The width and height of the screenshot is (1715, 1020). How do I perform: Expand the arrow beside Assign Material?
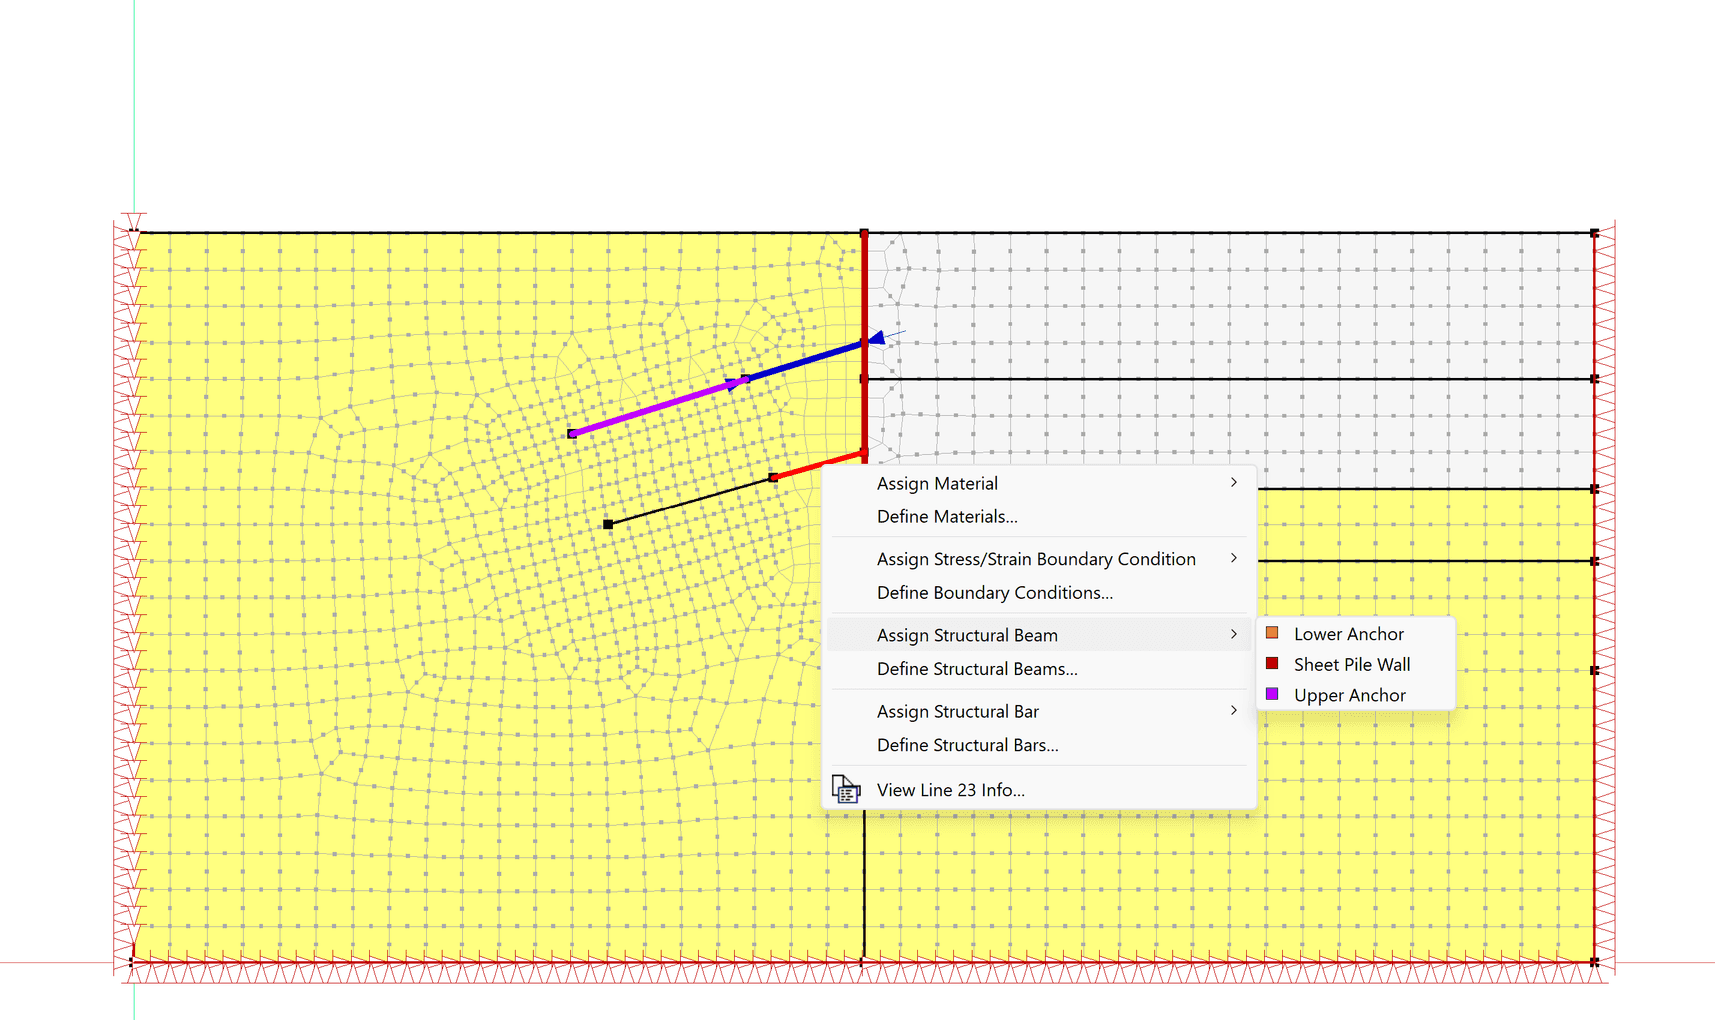[x=1234, y=482]
